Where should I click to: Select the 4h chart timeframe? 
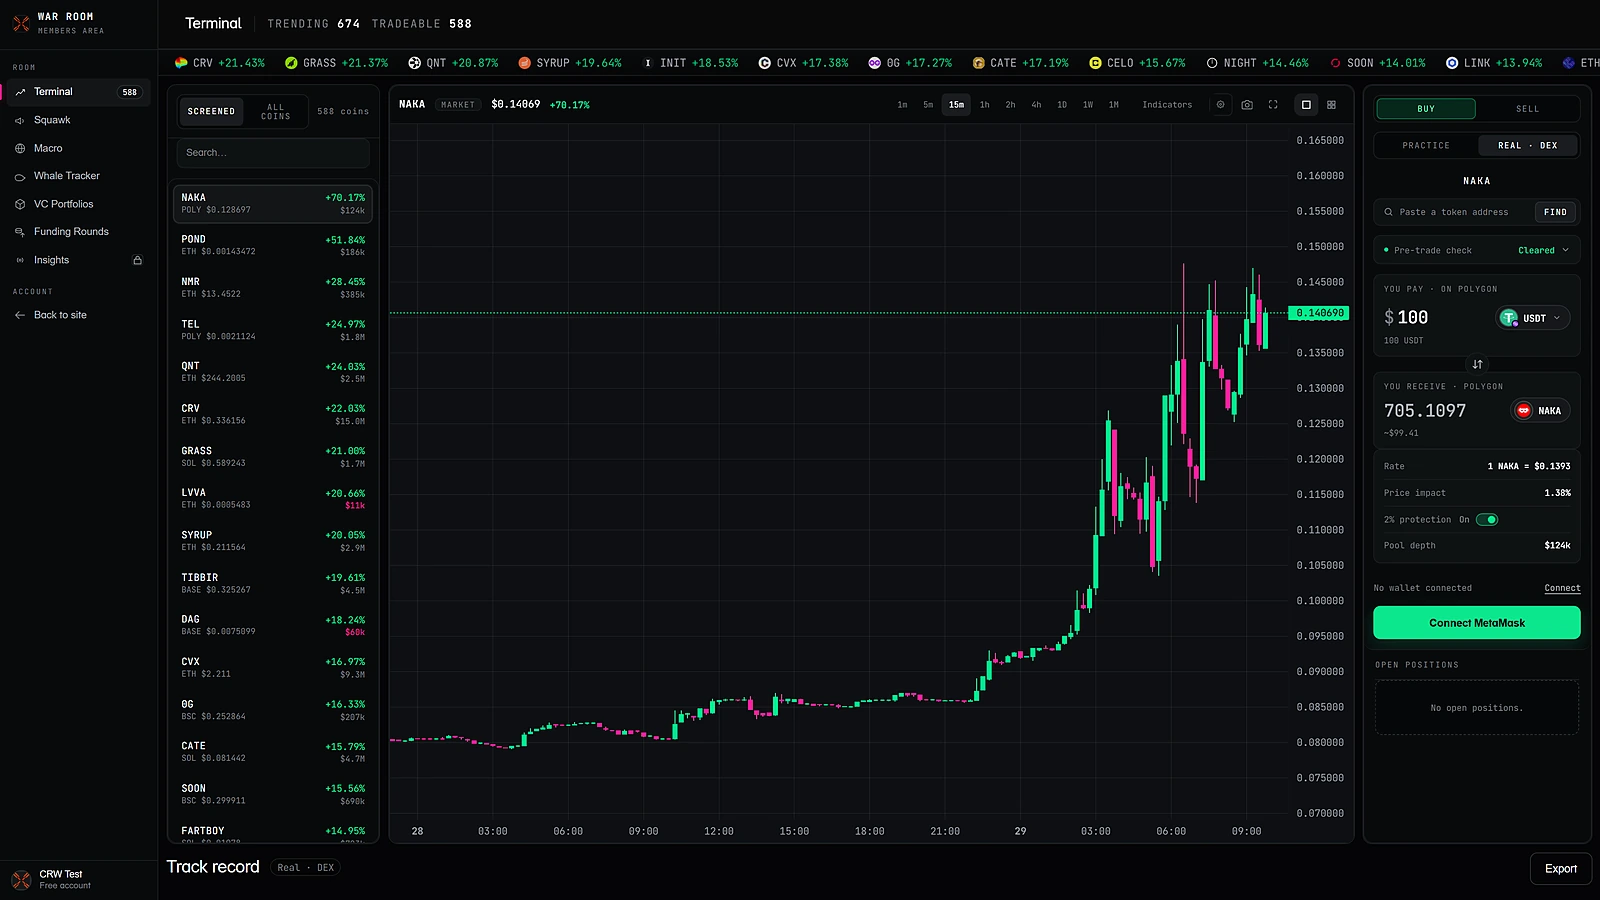pyautogui.click(x=1036, y=105)
